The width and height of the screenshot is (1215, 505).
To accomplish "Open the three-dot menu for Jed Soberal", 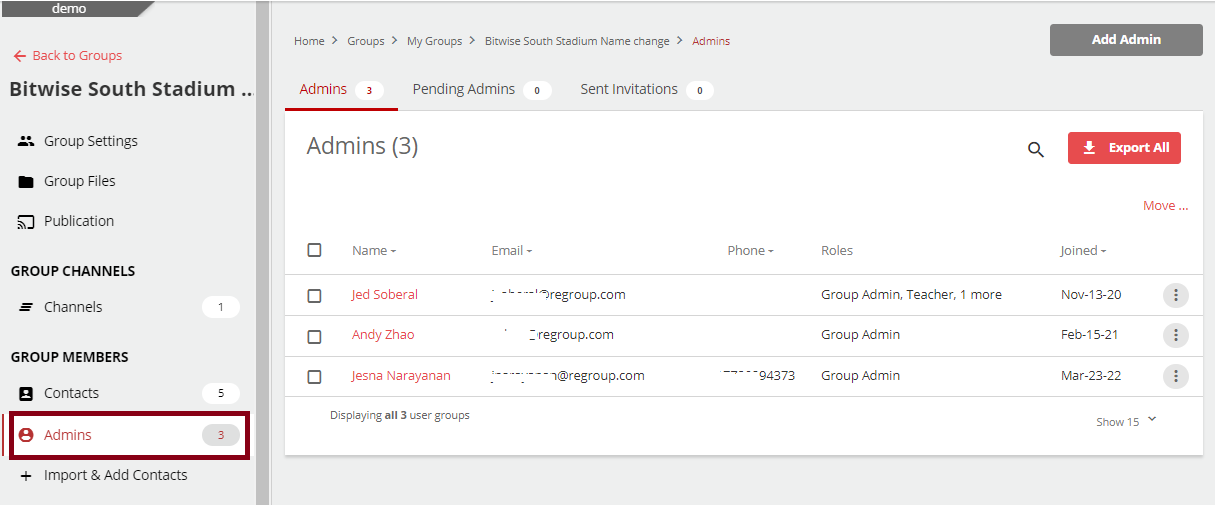I will click(1176, 295).
